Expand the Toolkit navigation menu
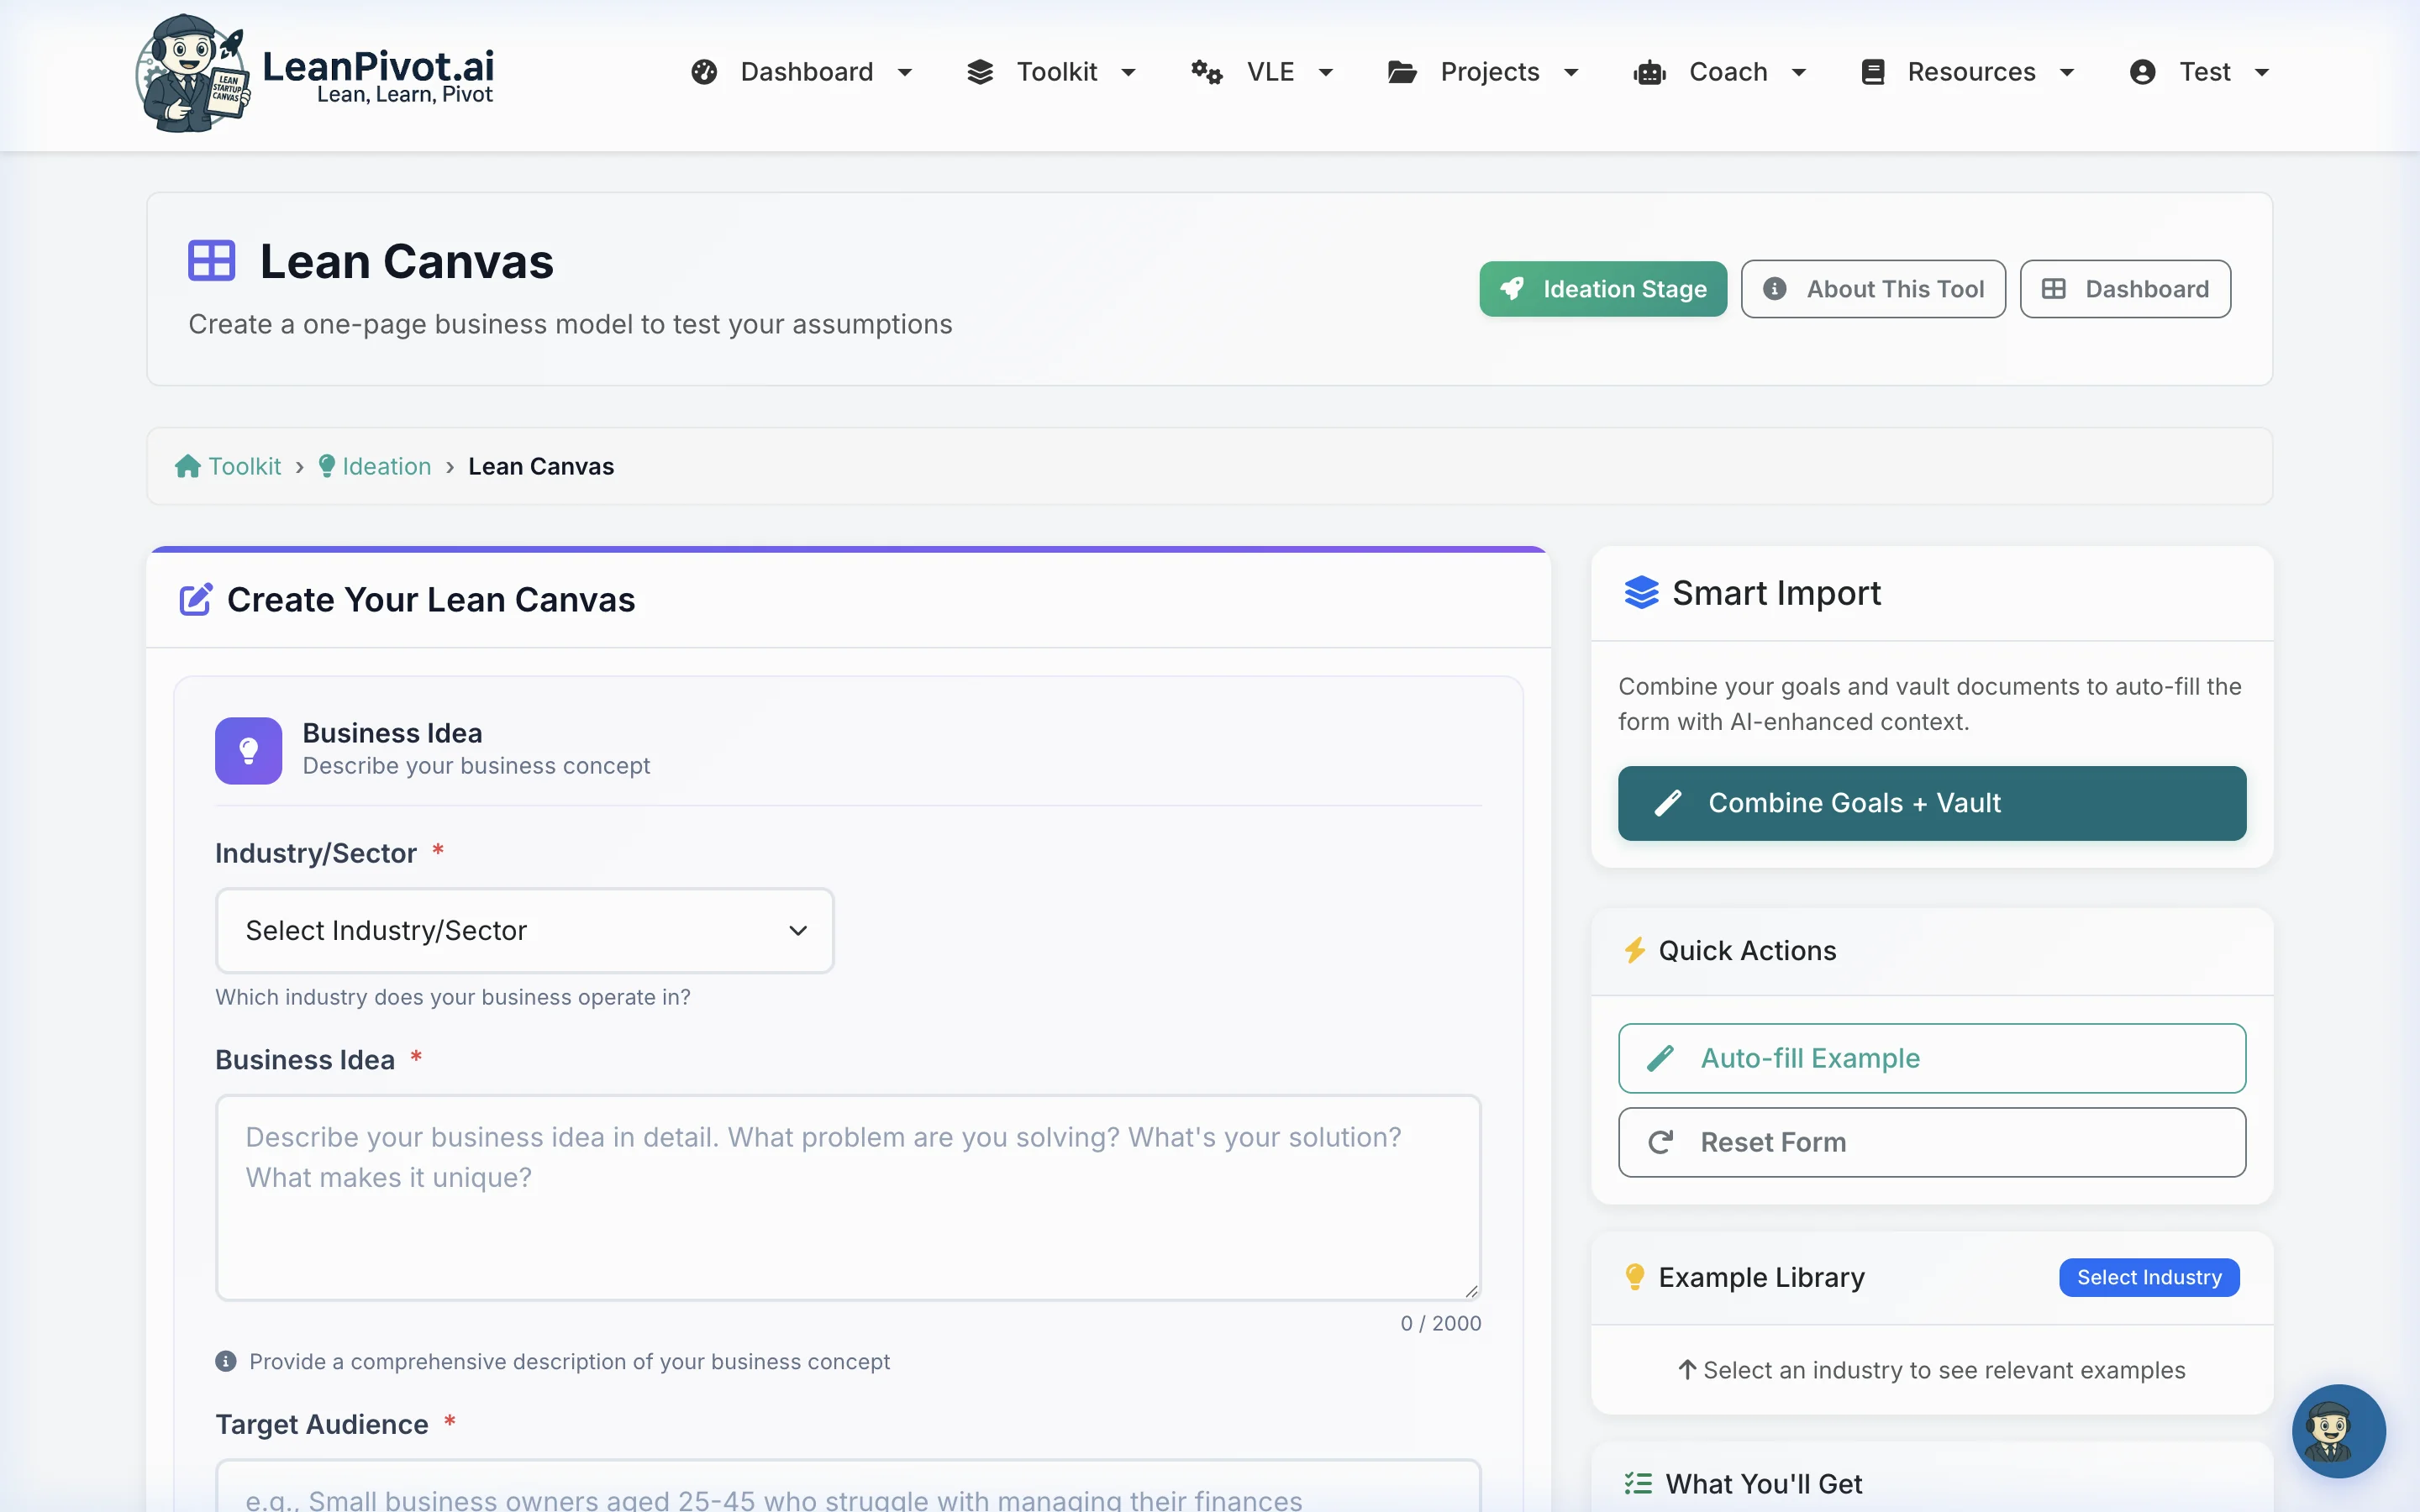This screenshot has height=1512, width=2420. click(1052, 72)
